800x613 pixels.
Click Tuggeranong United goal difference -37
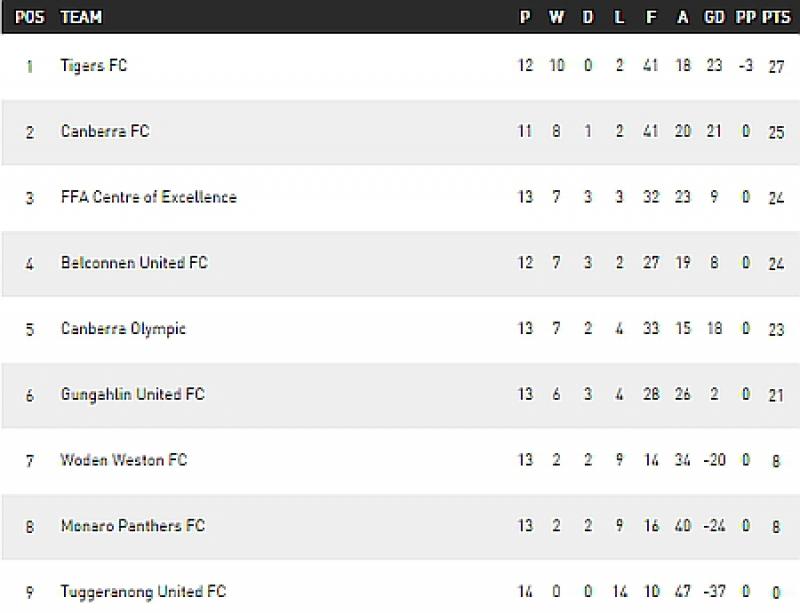714,591
